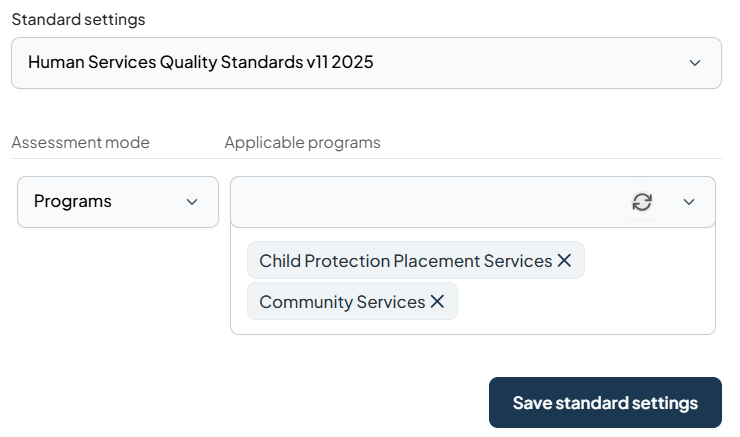Click Human Services Quality Standards v11 2025 text
The width and height of the screenshot is (740, 437).
[x=200, y=63]
